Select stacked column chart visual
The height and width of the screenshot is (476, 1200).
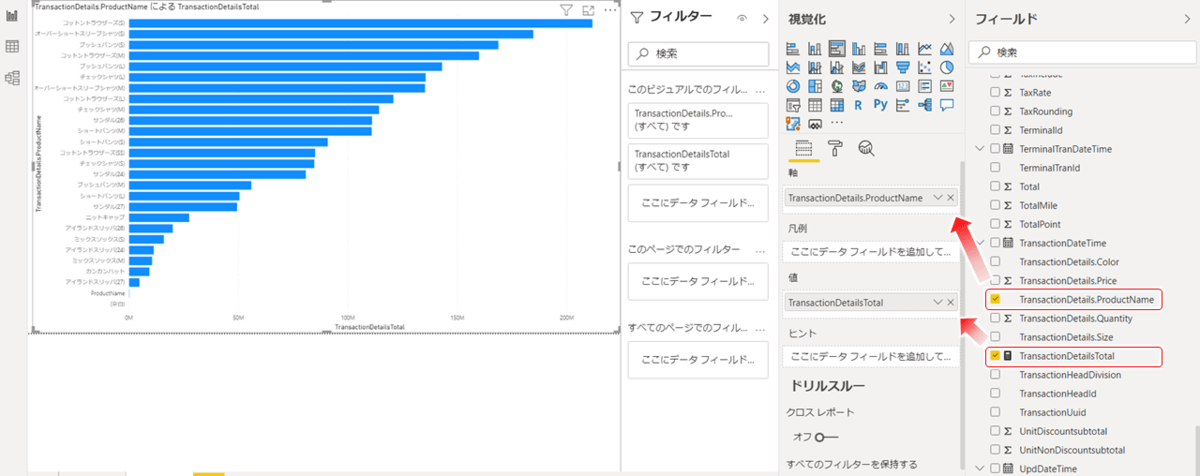click(x=815, y=48)
